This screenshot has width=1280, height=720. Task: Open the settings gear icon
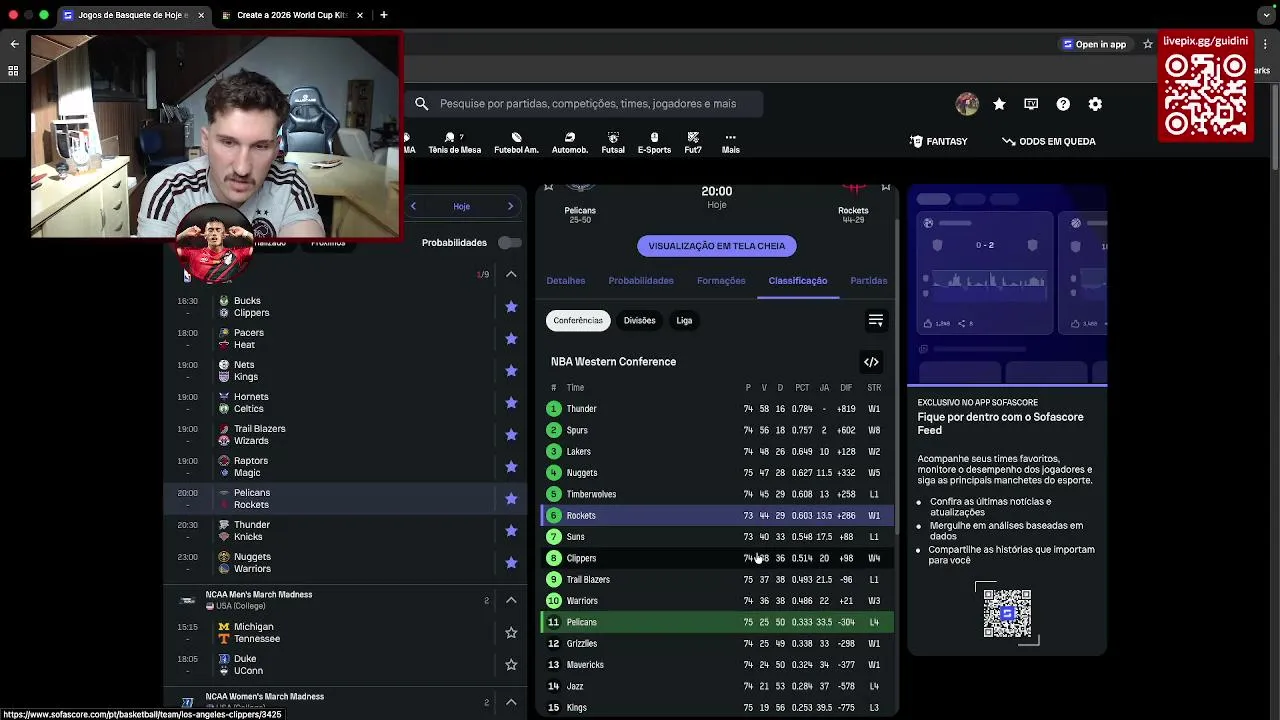coord(1095,104)
